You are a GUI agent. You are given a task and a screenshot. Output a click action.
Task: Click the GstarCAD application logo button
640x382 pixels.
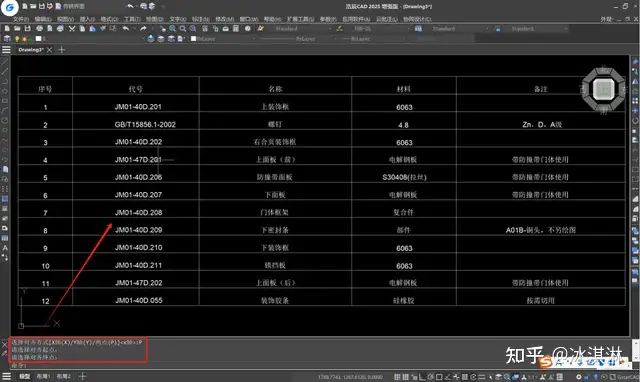pyautogui.click(x=9, y=7)
